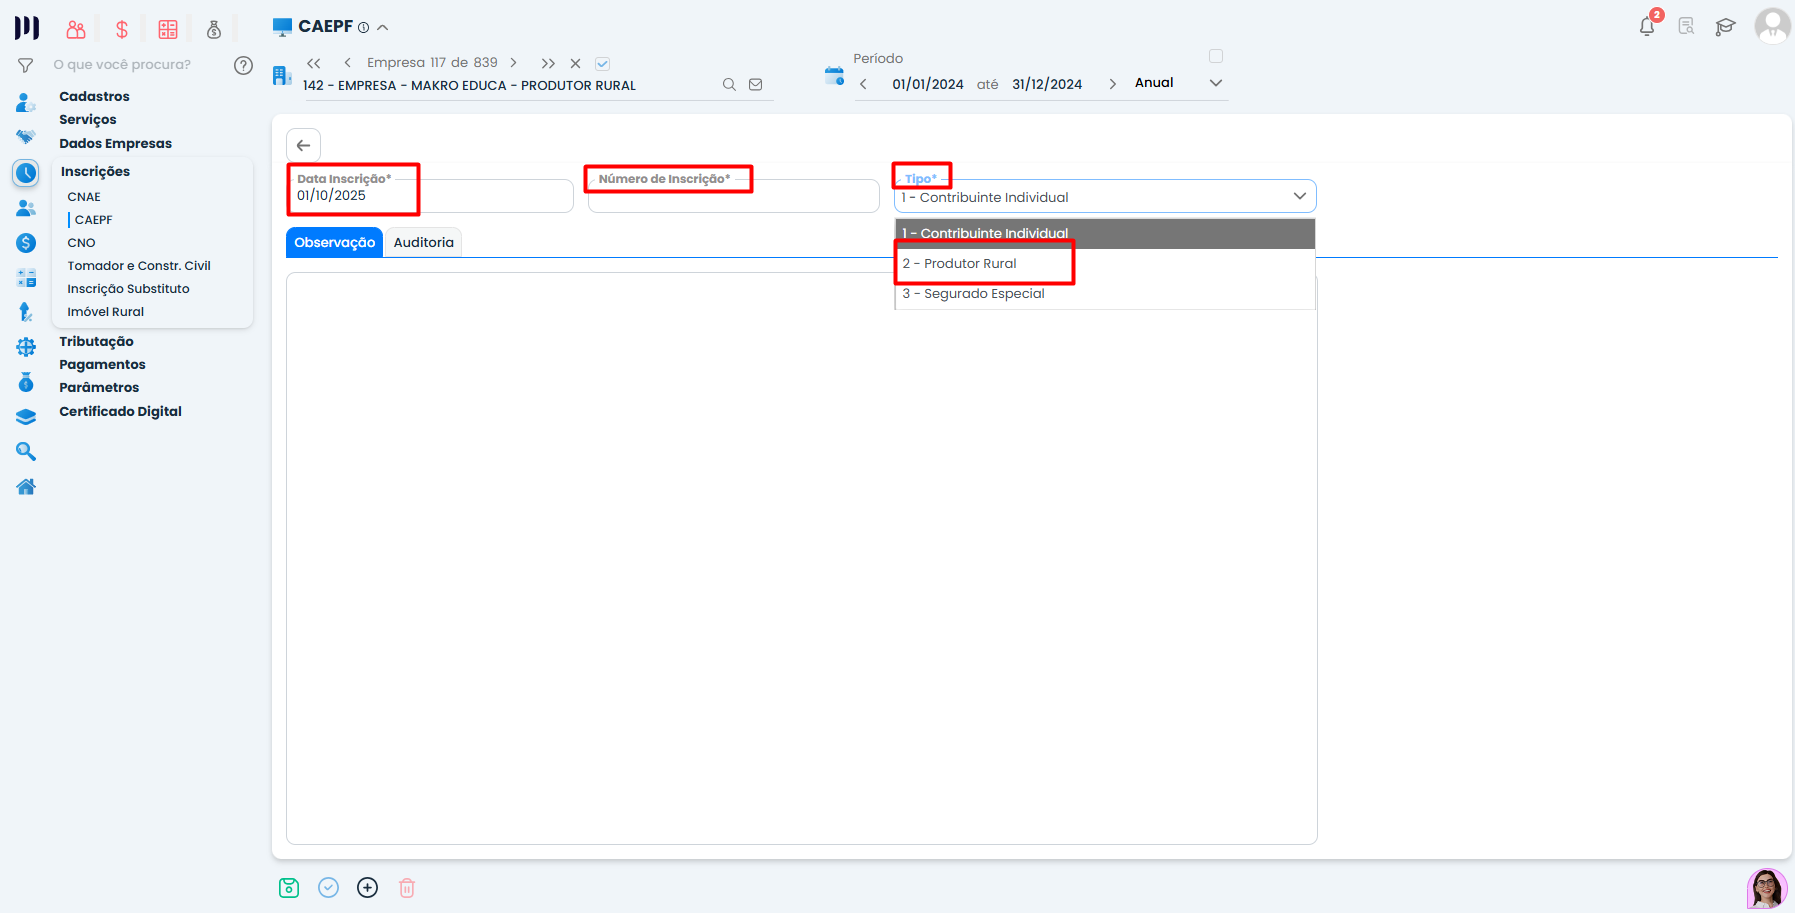Expand the Tributação menu
Screen dimensions: 1795x913
(96, 341)
